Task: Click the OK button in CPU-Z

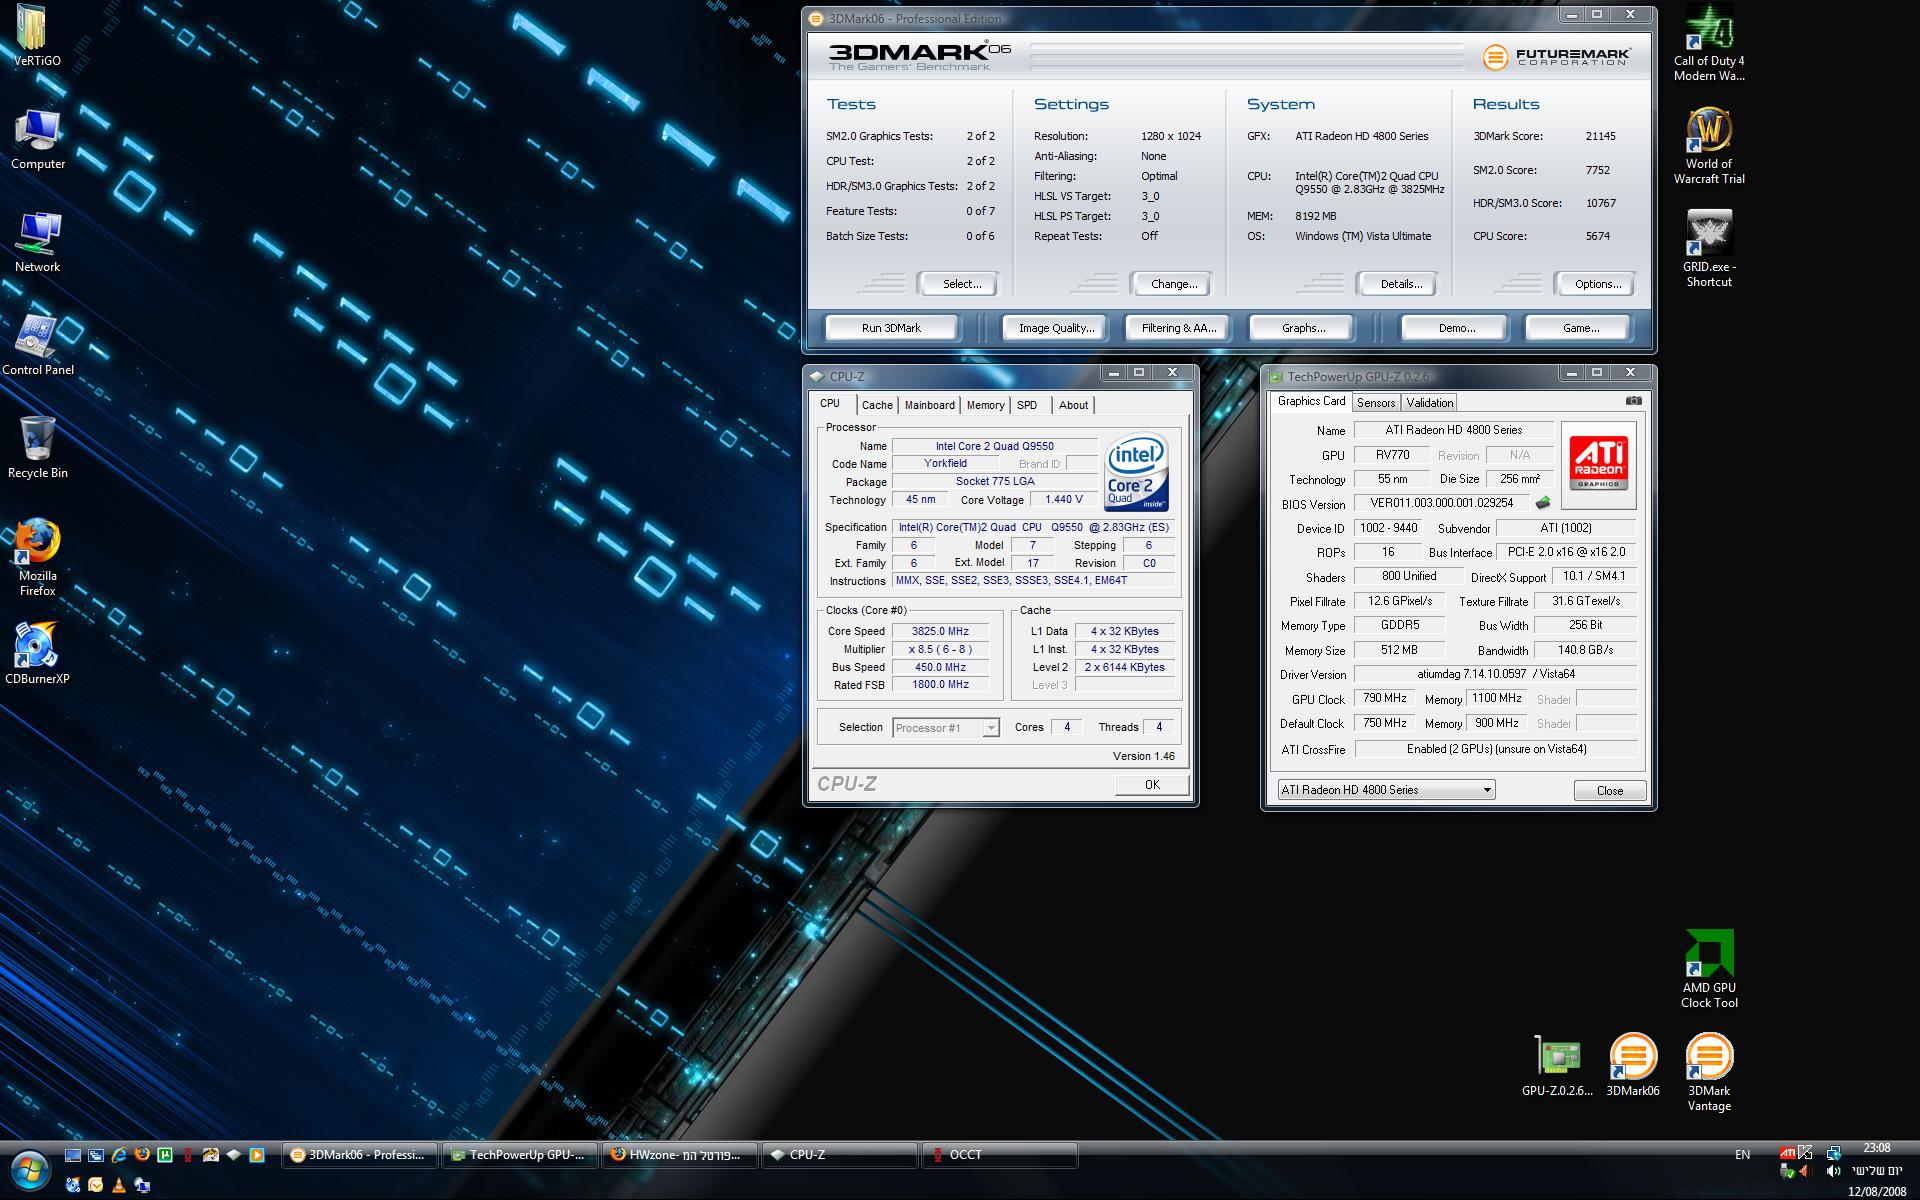Action: [1152, 785]
